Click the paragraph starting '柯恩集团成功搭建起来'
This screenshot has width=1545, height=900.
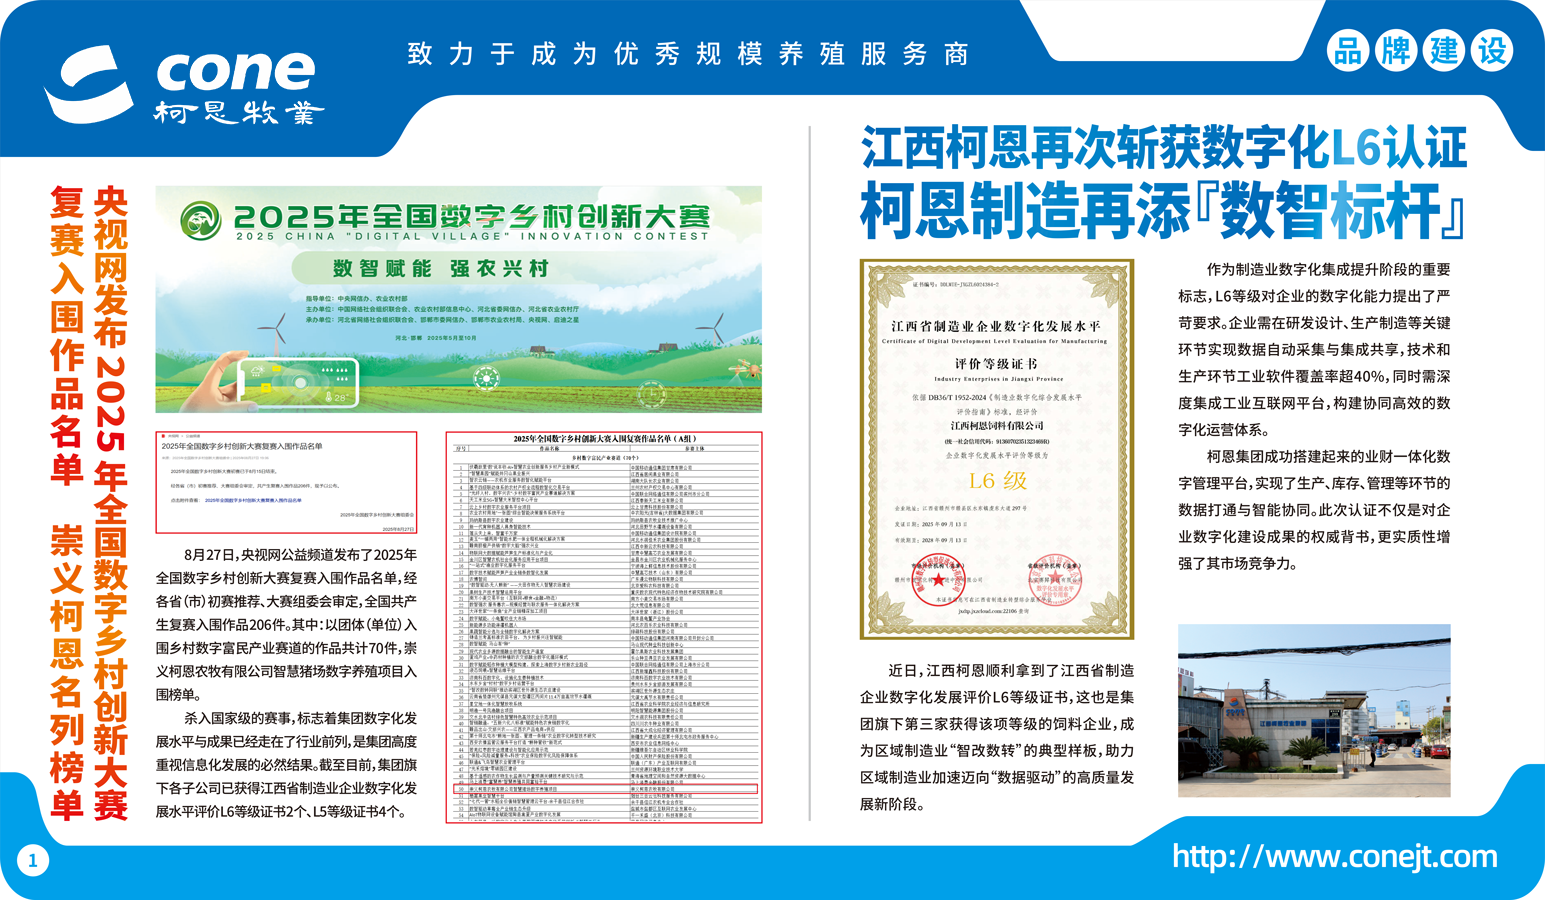click(x=1314, y=510)
